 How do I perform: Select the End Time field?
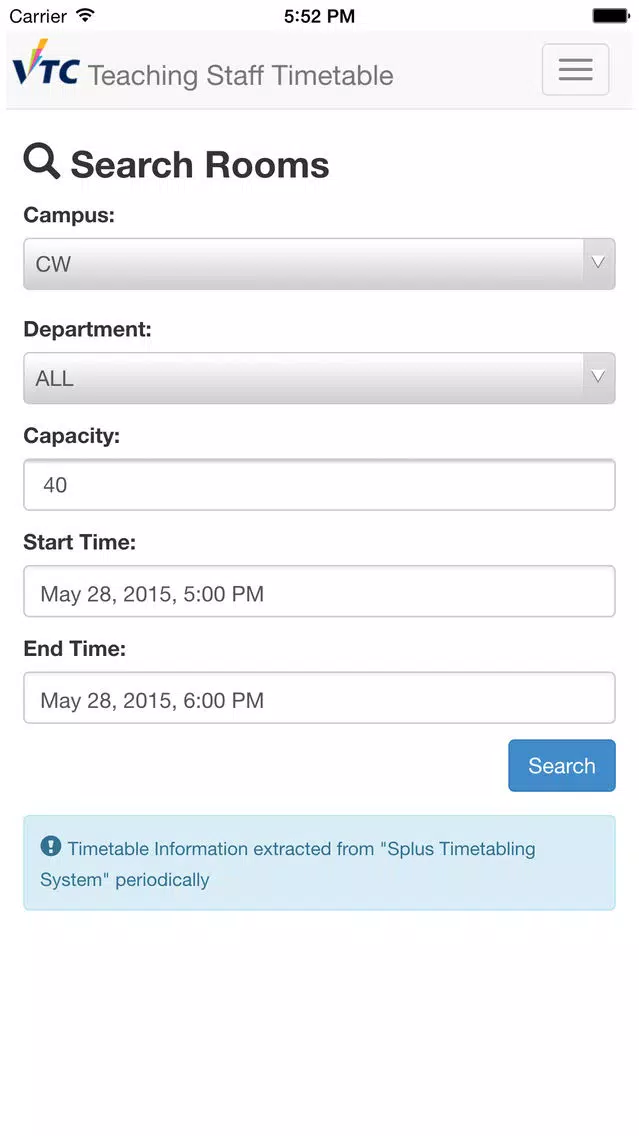click(x=320, y=698)
